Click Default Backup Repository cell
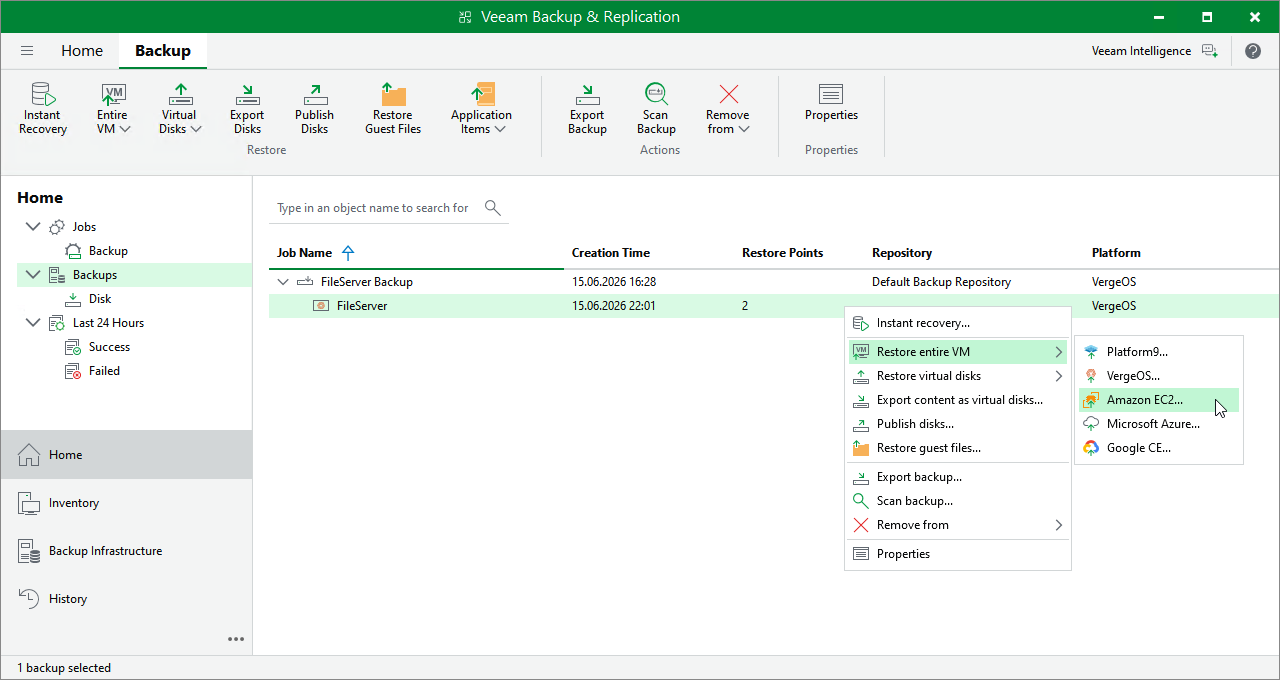1280x680 pixels. (941, 282)
